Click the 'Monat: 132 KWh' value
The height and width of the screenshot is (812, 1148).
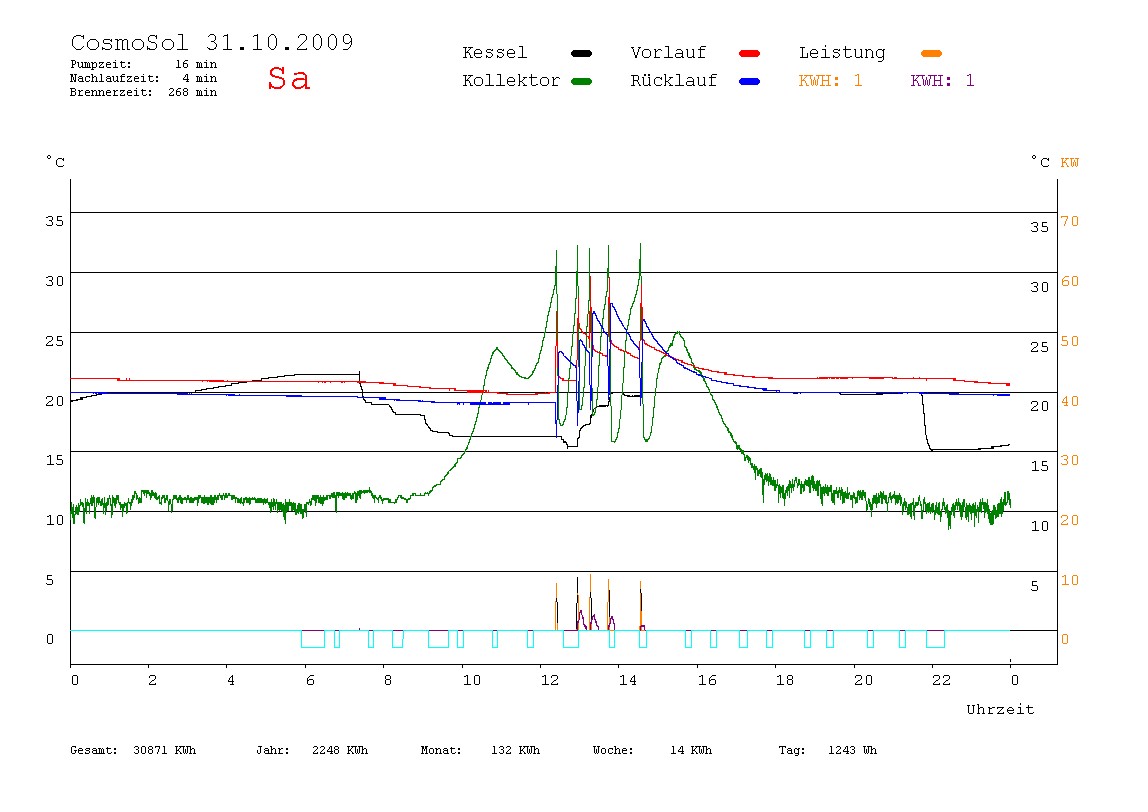(x=480, y=750)
